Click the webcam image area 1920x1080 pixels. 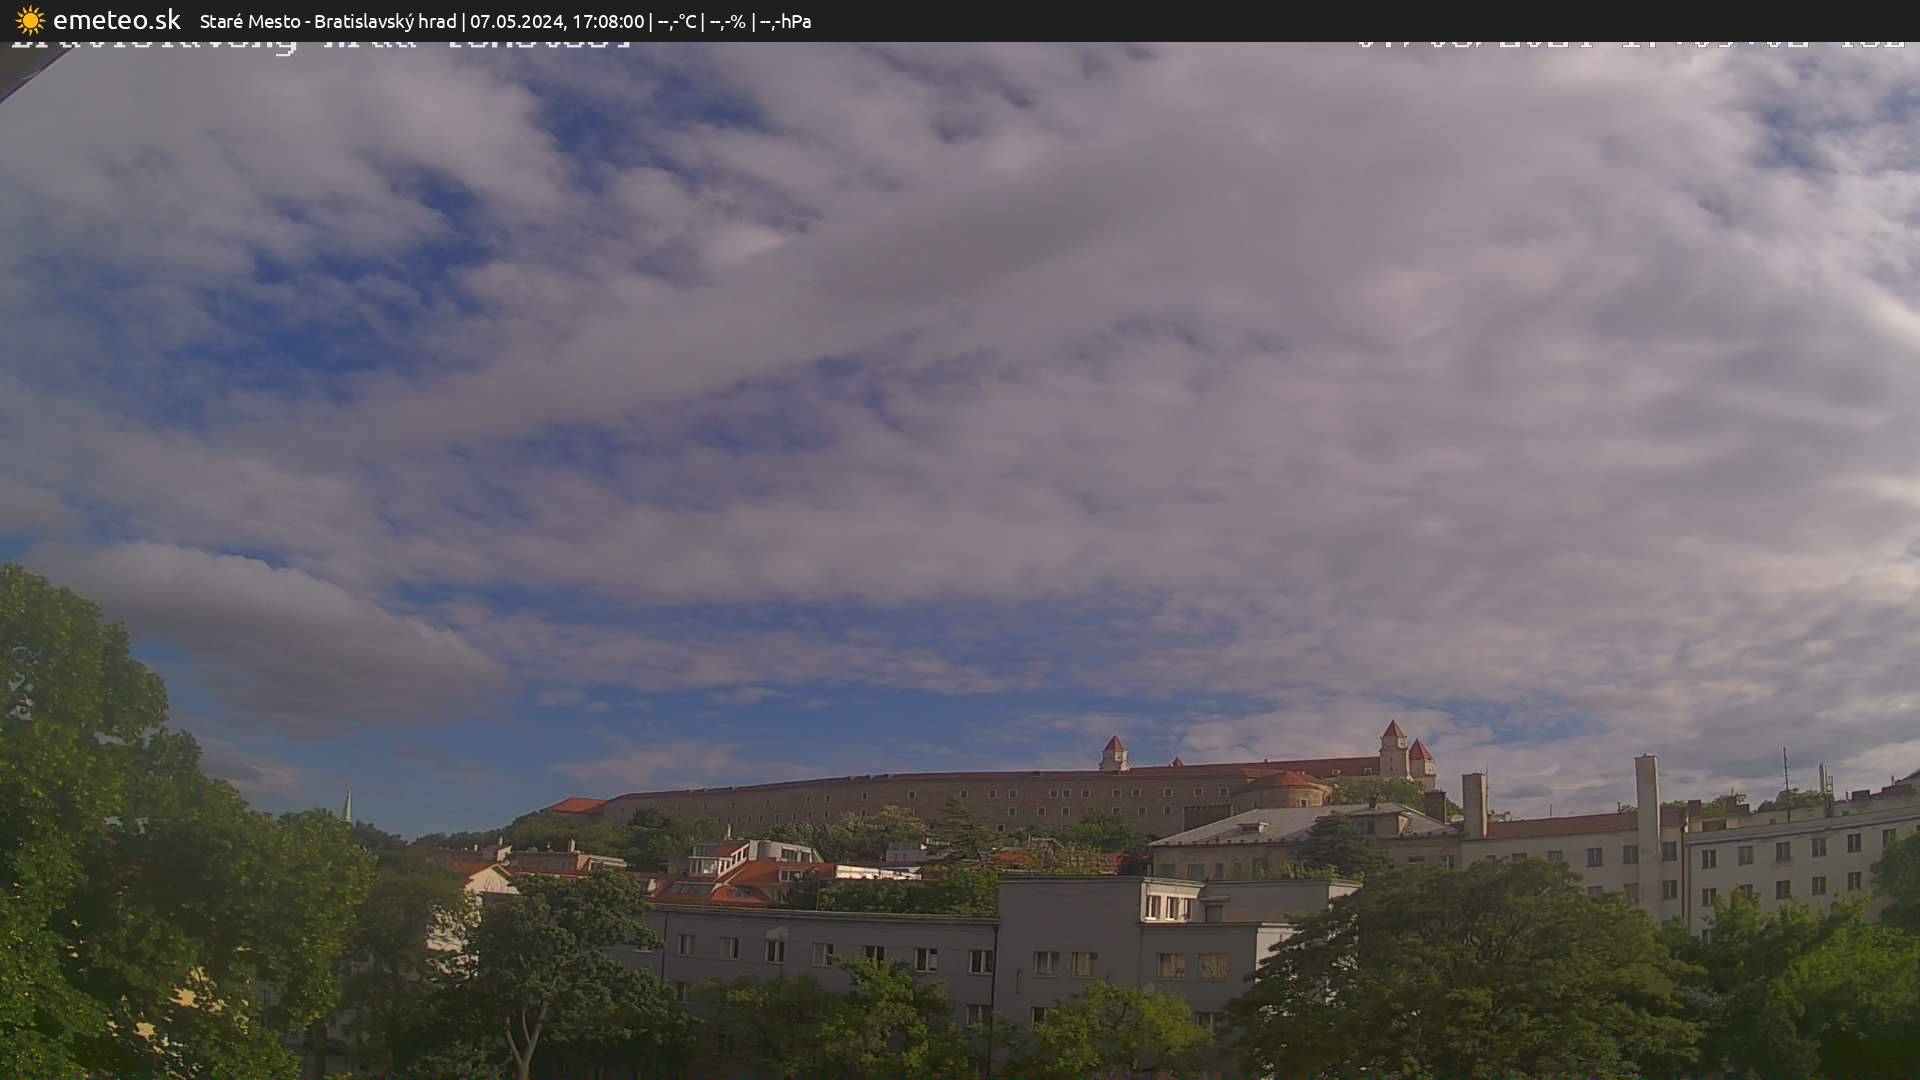coord(960,560)
